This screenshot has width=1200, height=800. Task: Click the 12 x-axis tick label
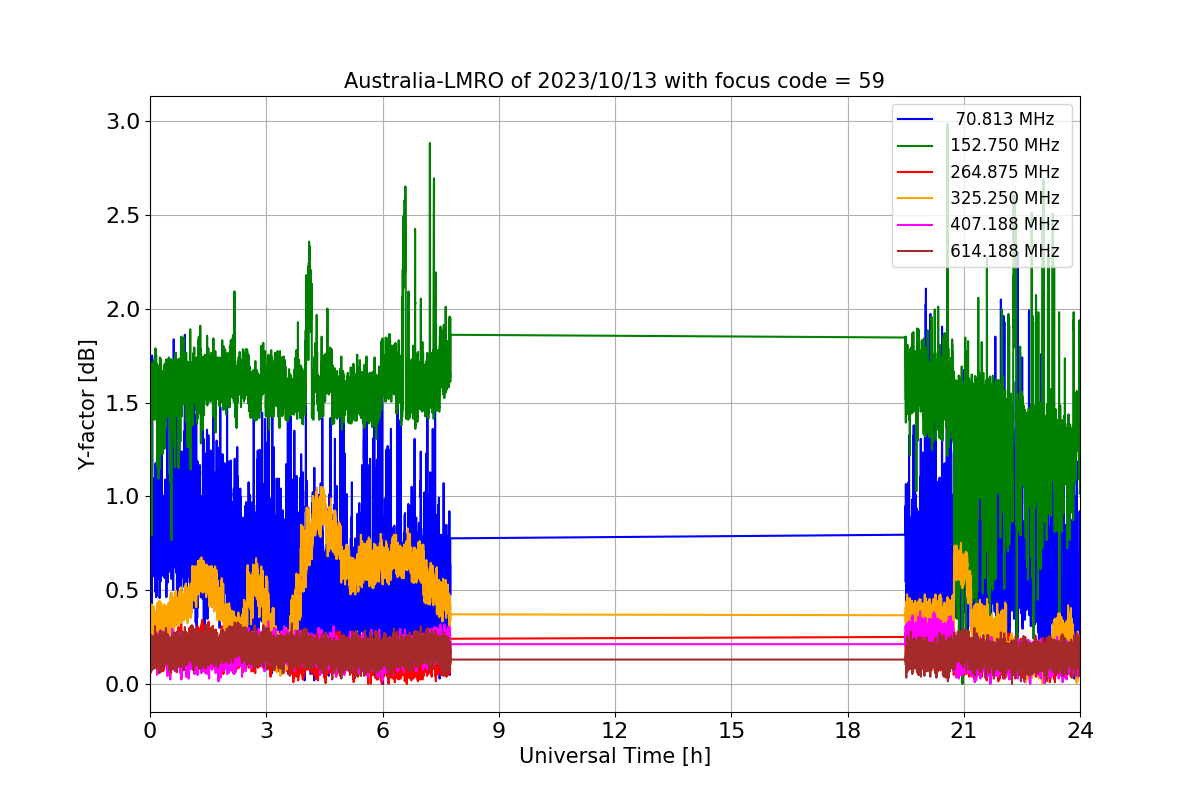615,731
